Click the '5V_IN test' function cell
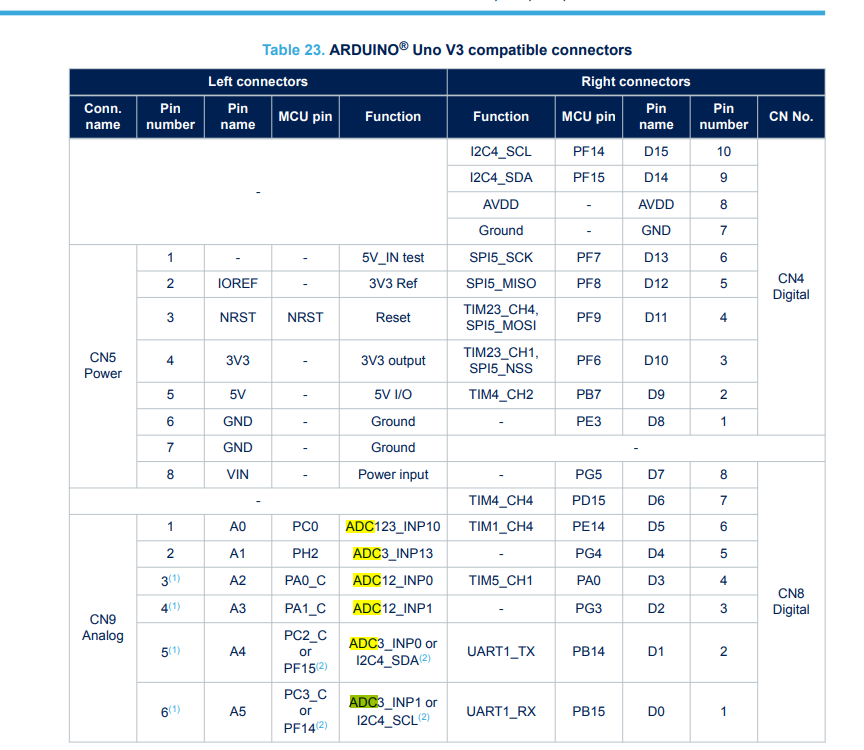 (393, 257)
